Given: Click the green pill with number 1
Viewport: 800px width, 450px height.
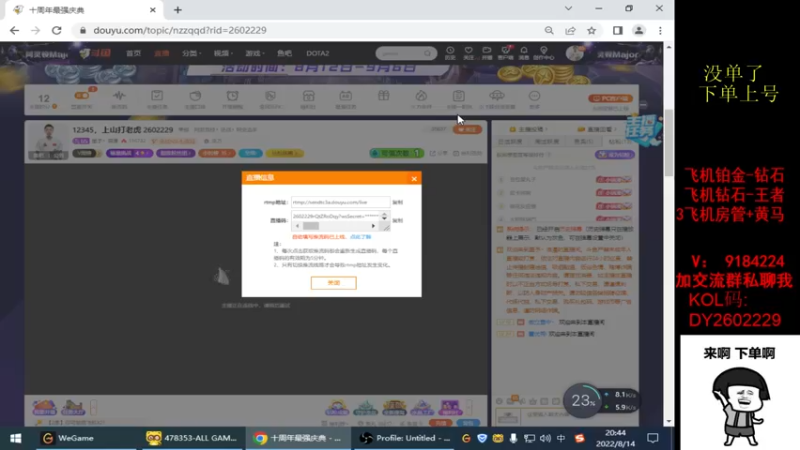Looking at the screenshot, I should pyautogui.click(x=396, y=153).
